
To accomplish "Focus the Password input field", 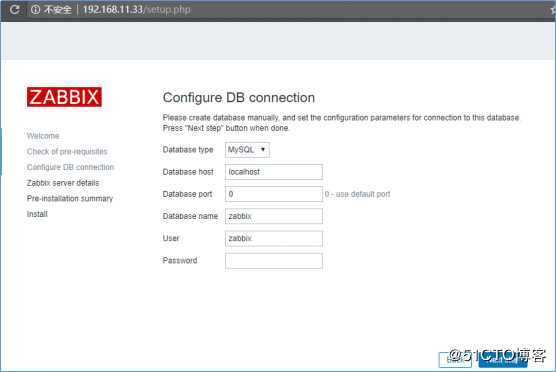I will pos(274,261).
